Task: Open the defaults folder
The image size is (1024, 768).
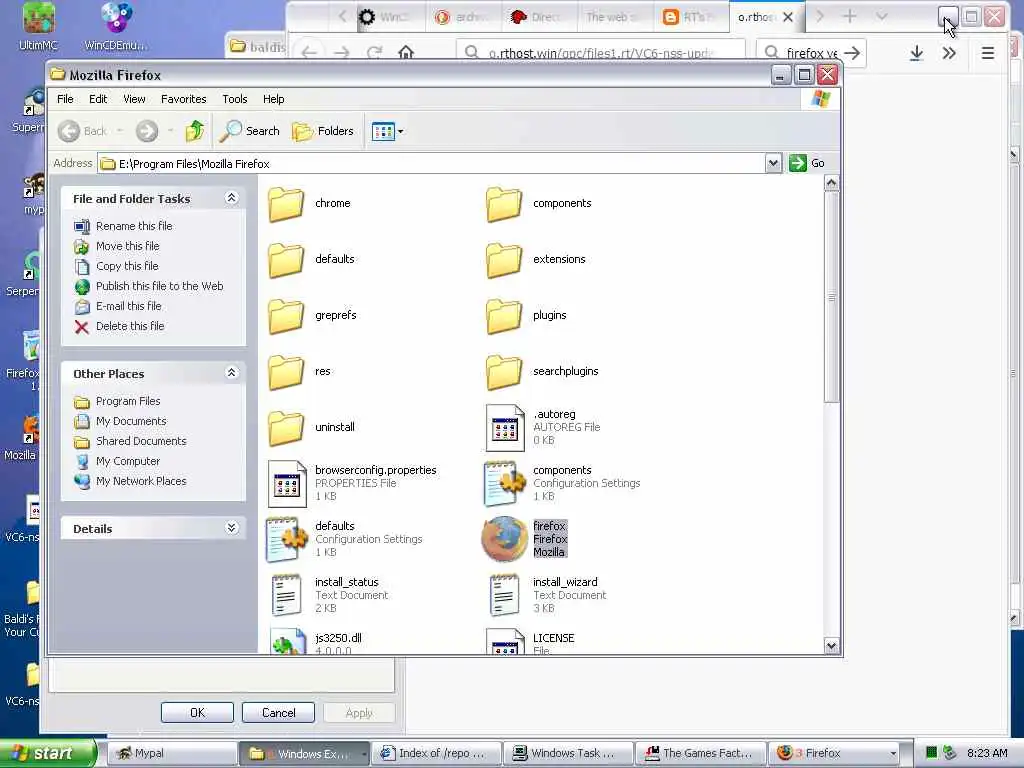Action: pos(286,260)
